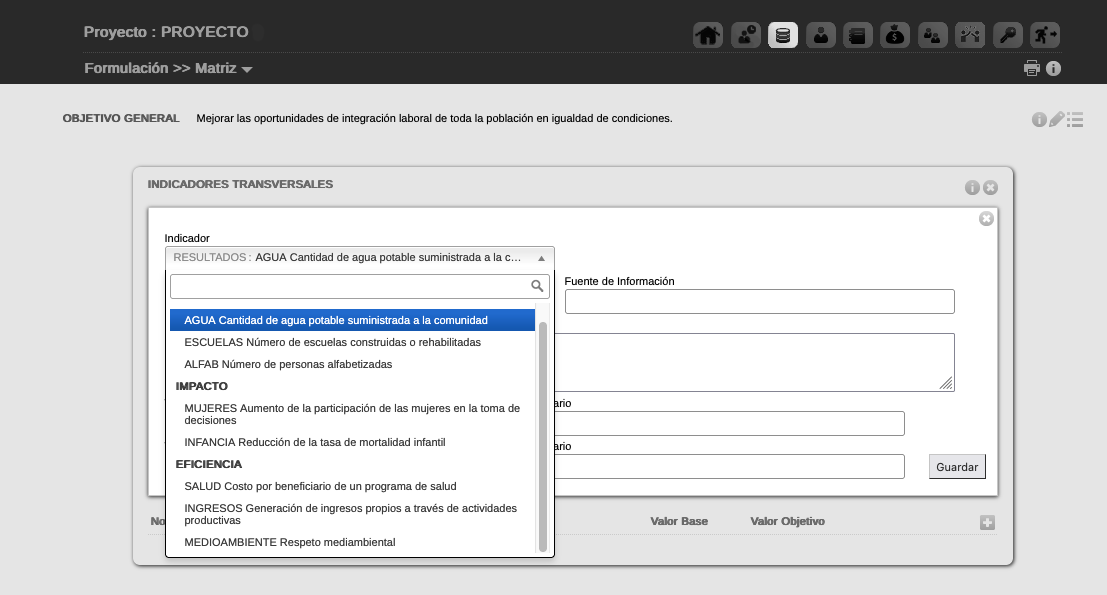Open list icon next to objective pencil
Screen dimensions: 1107x595
coord(1075,119)
